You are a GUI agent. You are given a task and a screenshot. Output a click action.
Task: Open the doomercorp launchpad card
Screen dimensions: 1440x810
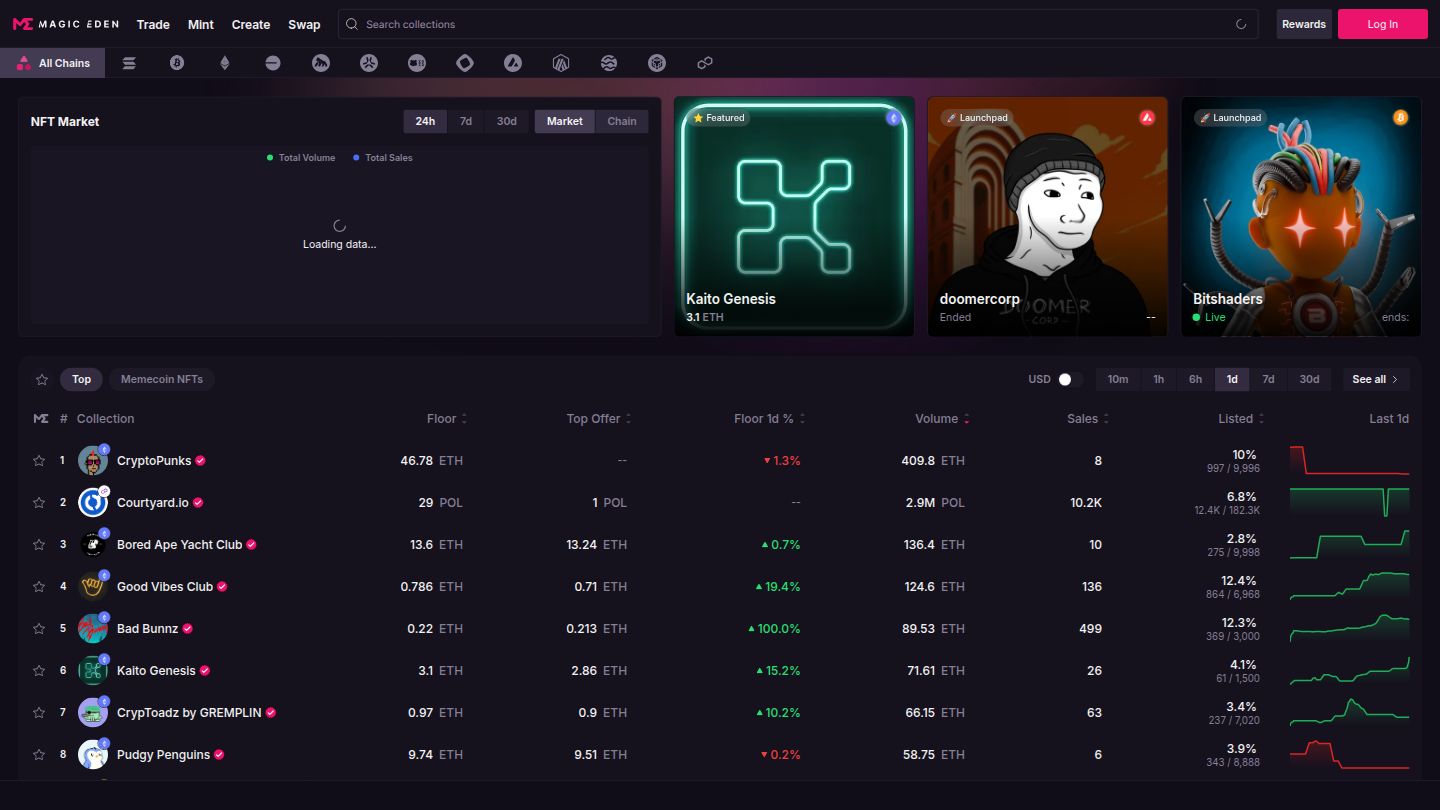(x=1048, y=216)
